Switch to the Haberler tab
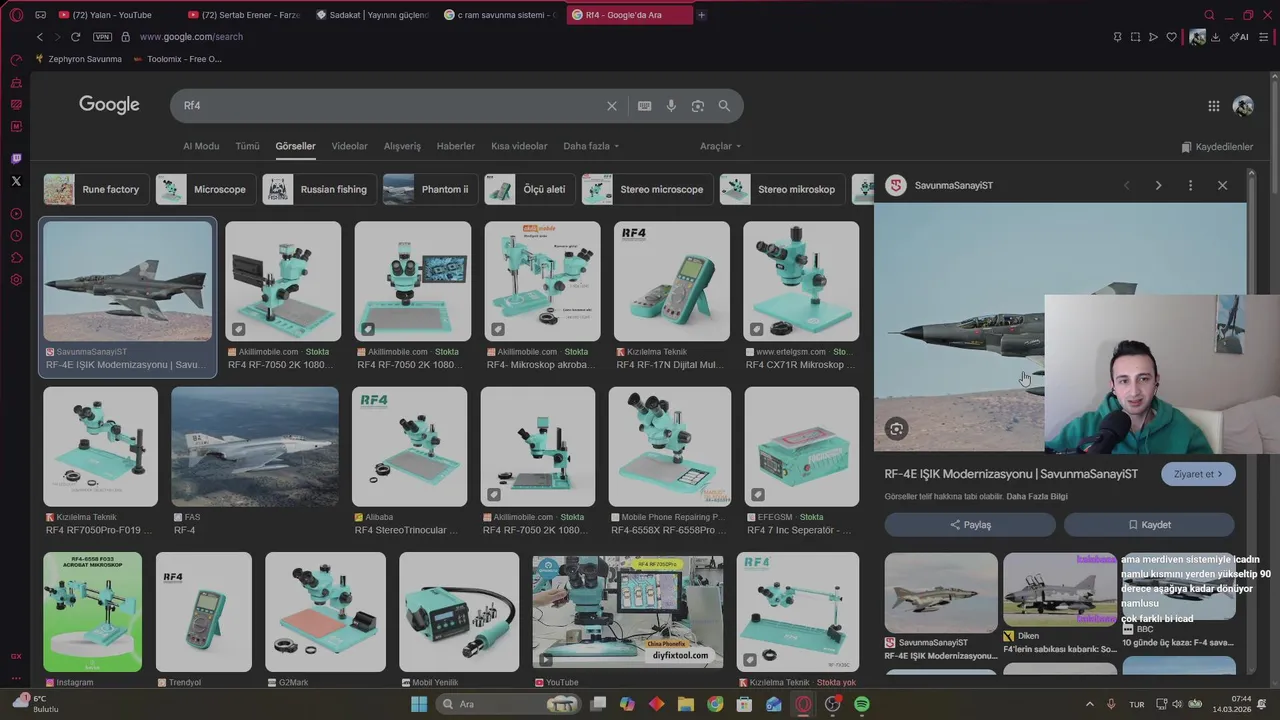This screenshot has width=1280, height=720. pyautogui.click(x=456, y=146)
